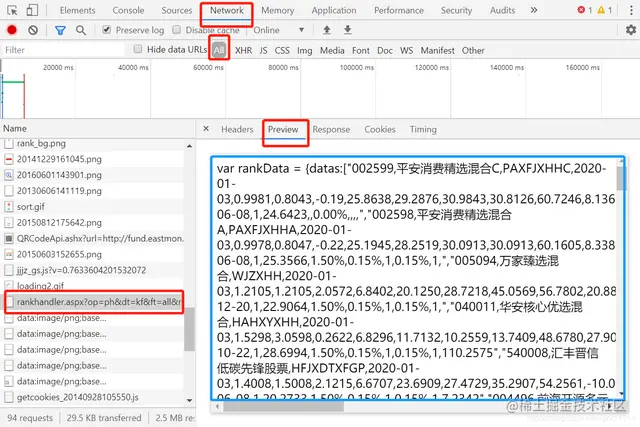Select 20150603152655.png request
Viewport: 640px width, 427px height.
tap(93, 254)
